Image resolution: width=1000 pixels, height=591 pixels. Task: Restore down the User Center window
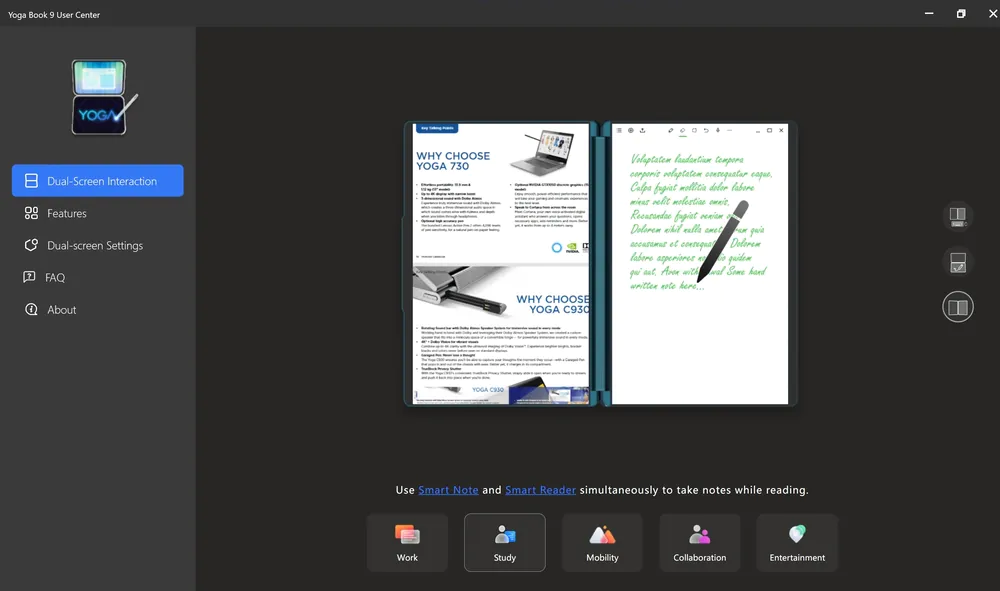tap(960, 13)
